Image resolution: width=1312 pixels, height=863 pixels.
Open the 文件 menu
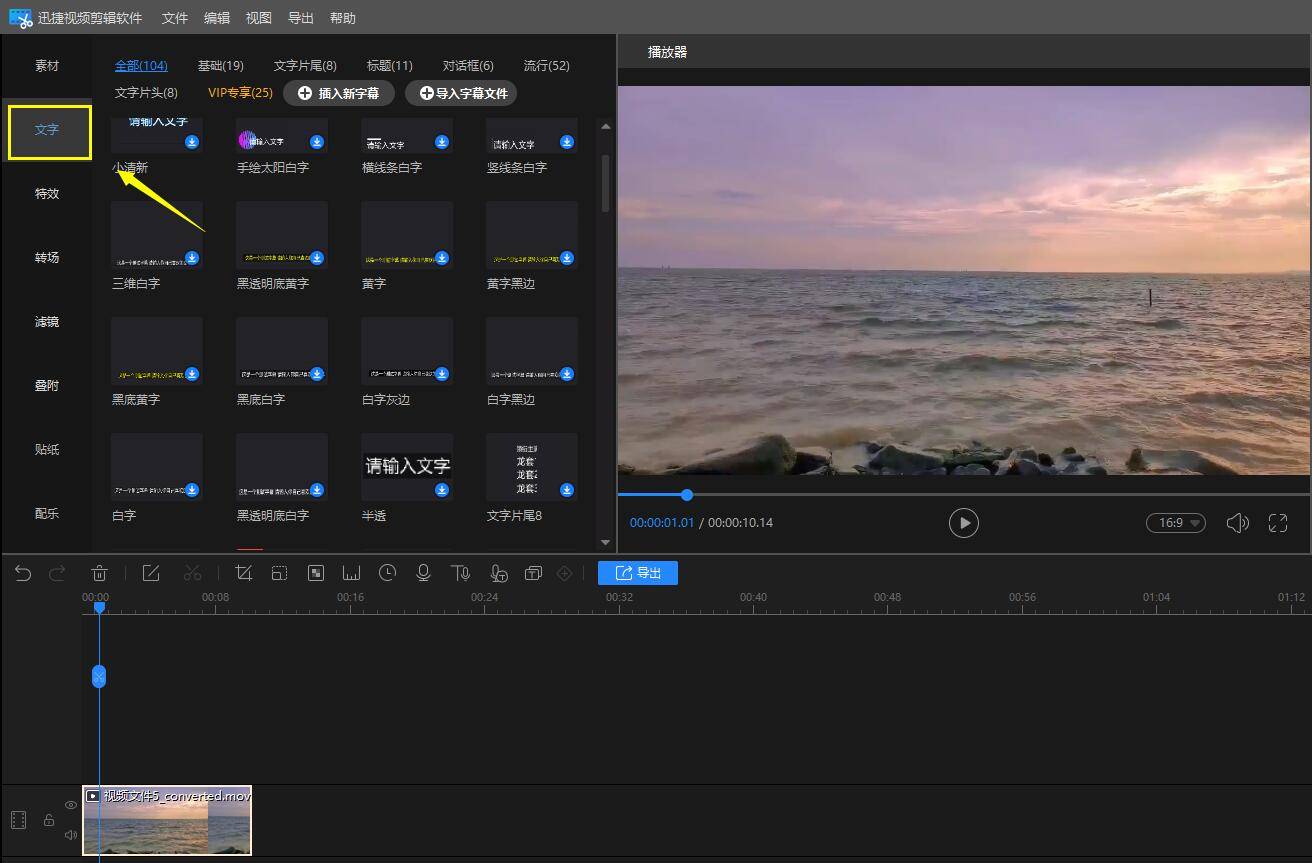175,18
